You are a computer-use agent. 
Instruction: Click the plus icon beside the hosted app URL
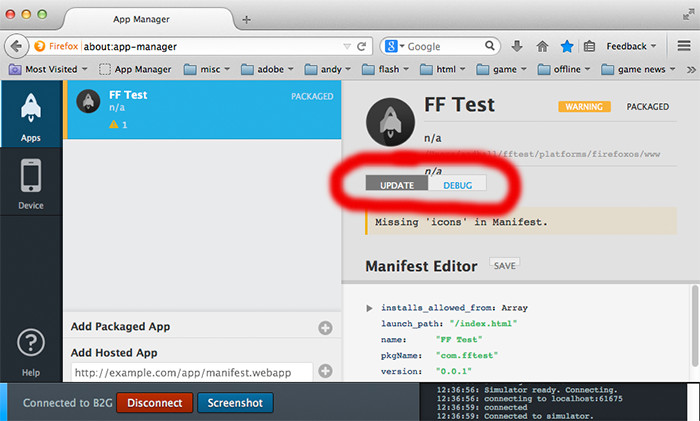325,371
